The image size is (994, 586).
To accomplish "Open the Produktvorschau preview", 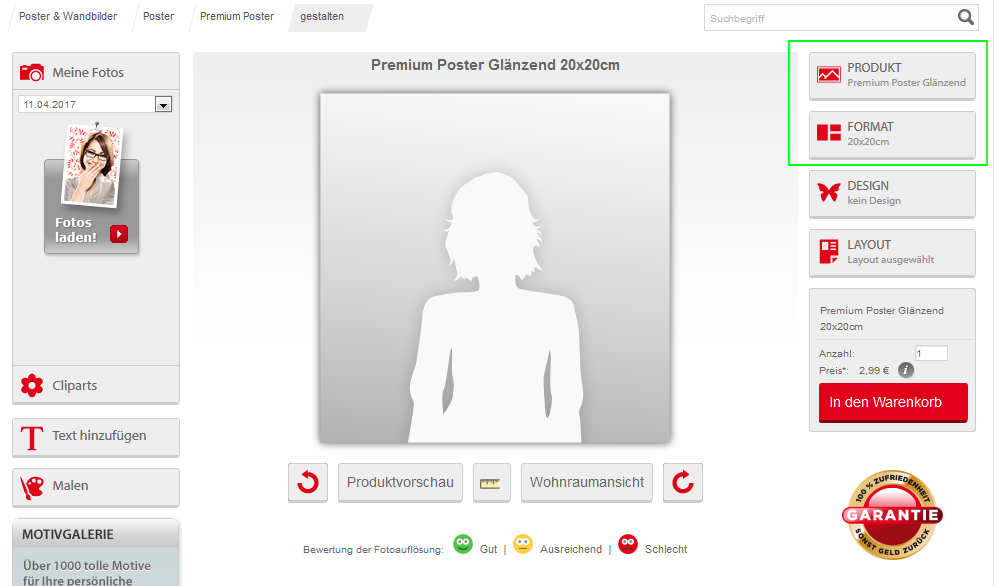I will (x=400, y=483).
